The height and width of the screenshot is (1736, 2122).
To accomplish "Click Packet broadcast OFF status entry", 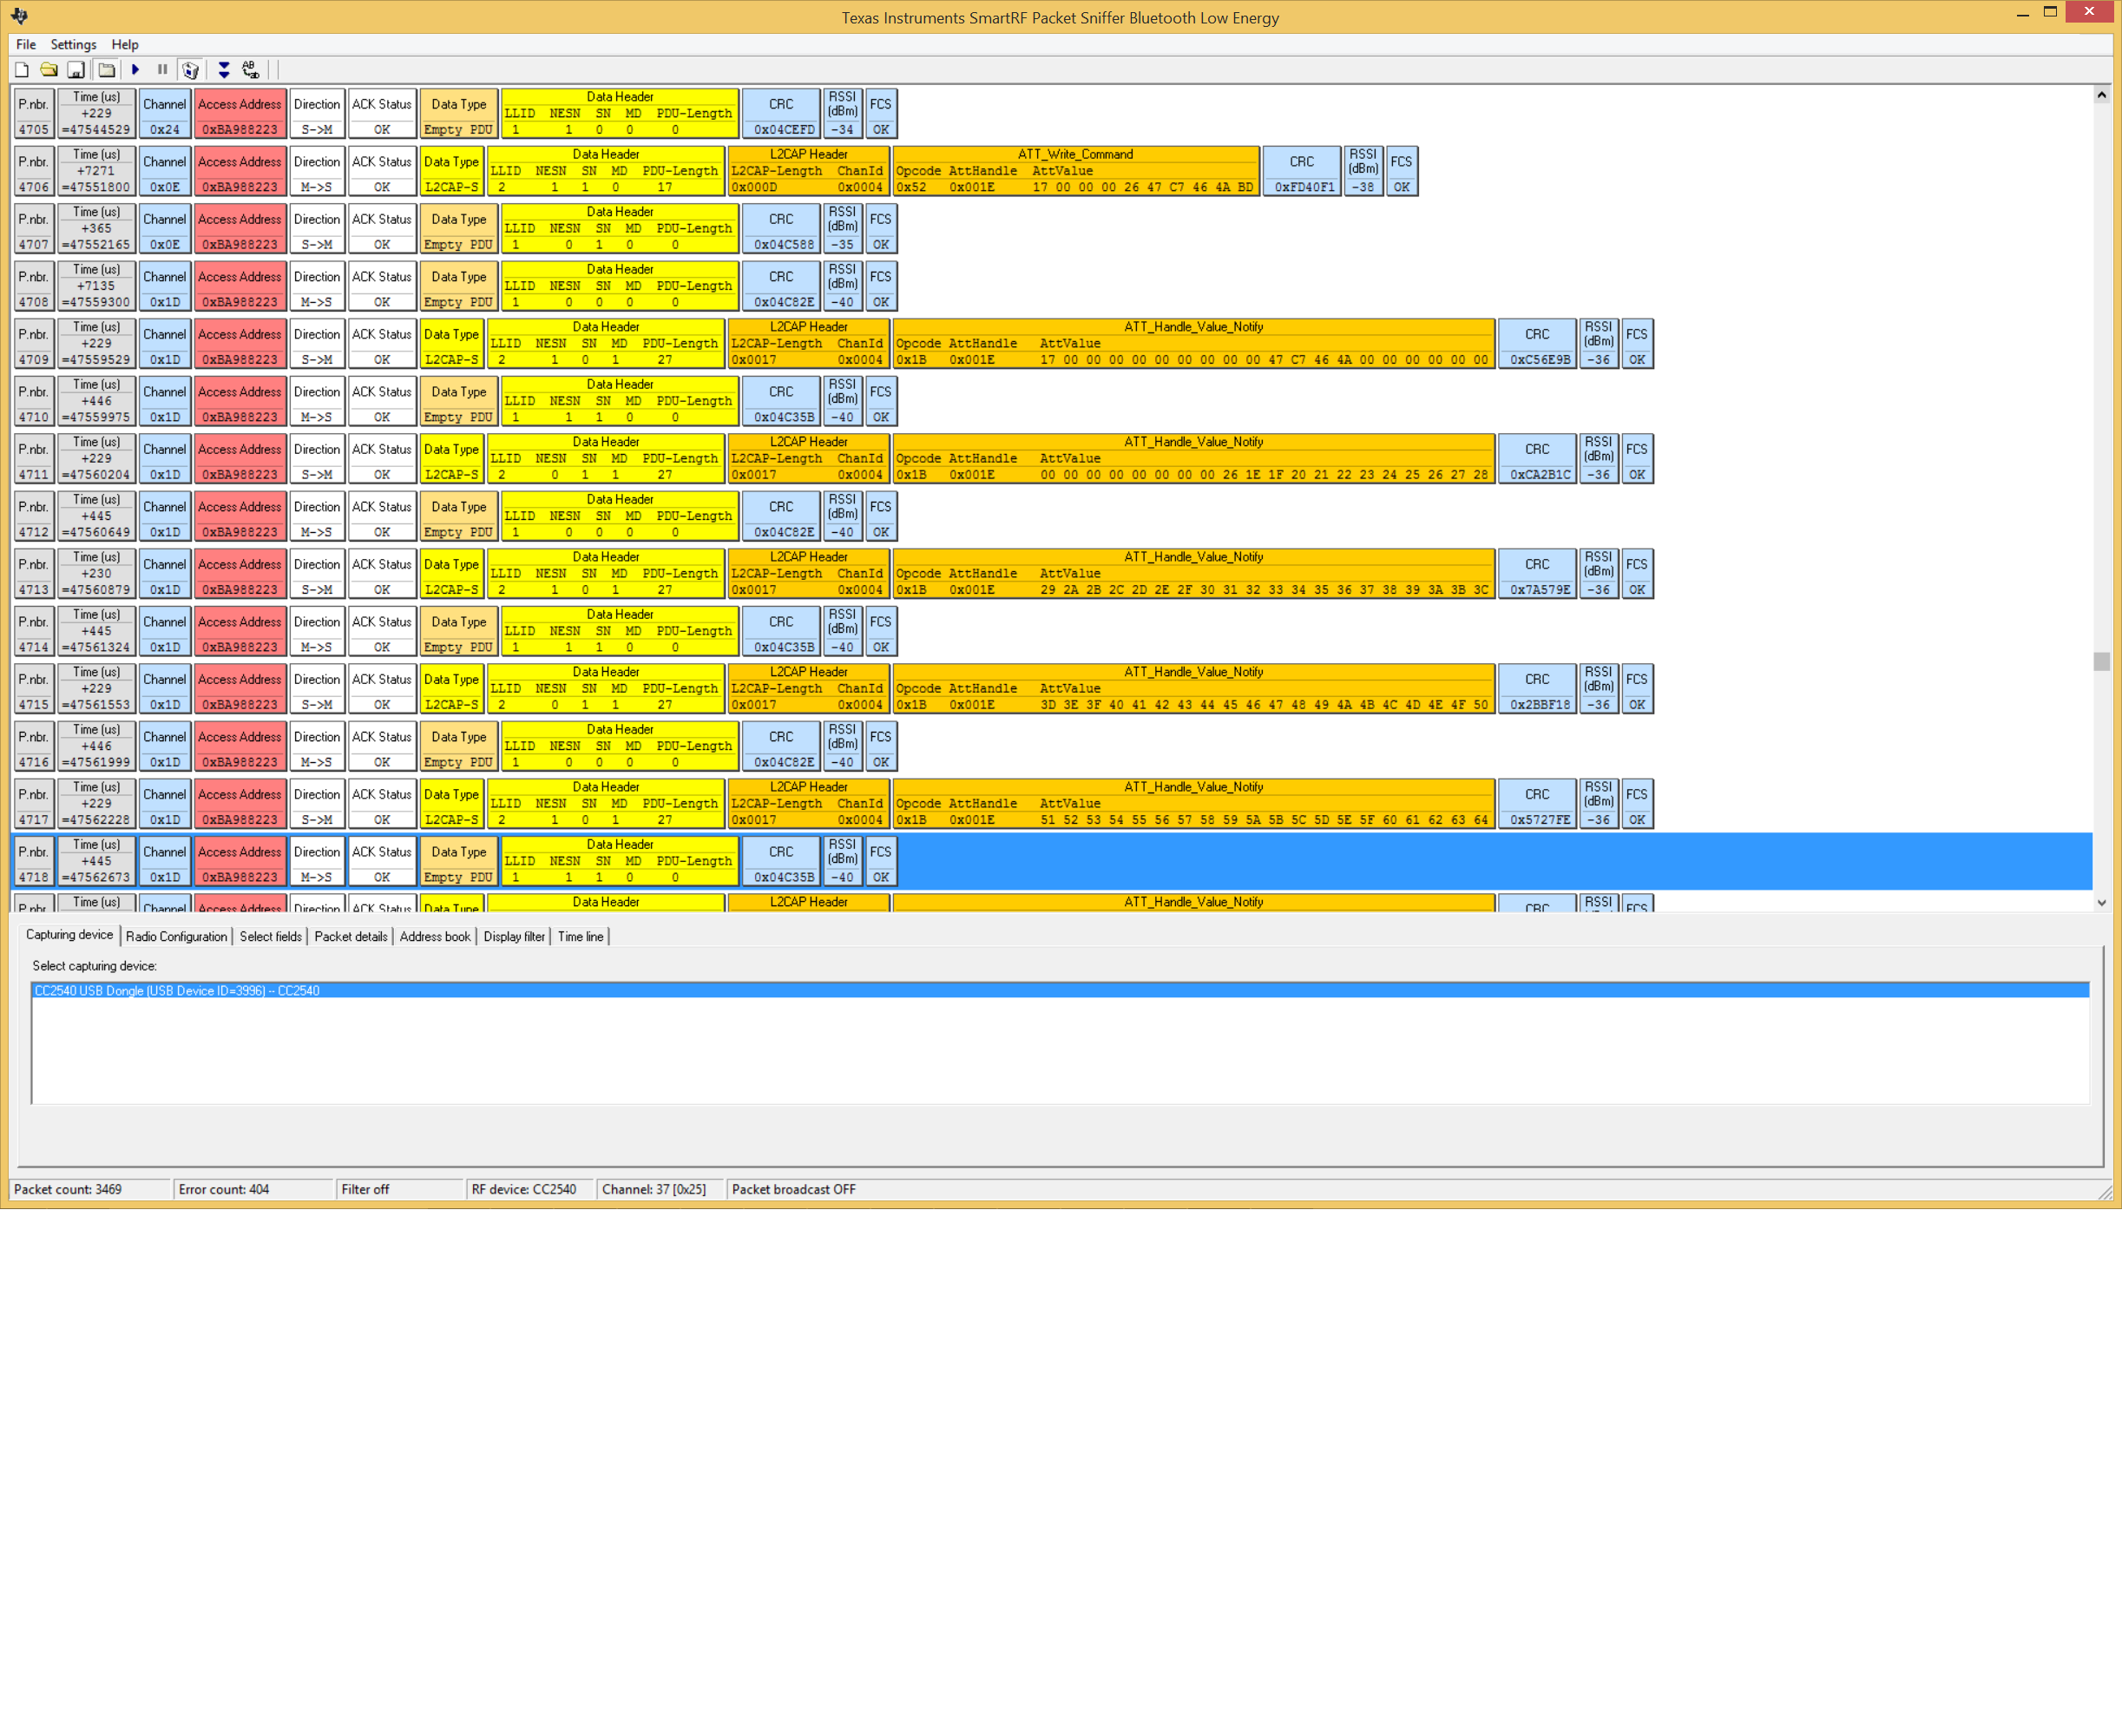I will click(x=794, y=1189).
